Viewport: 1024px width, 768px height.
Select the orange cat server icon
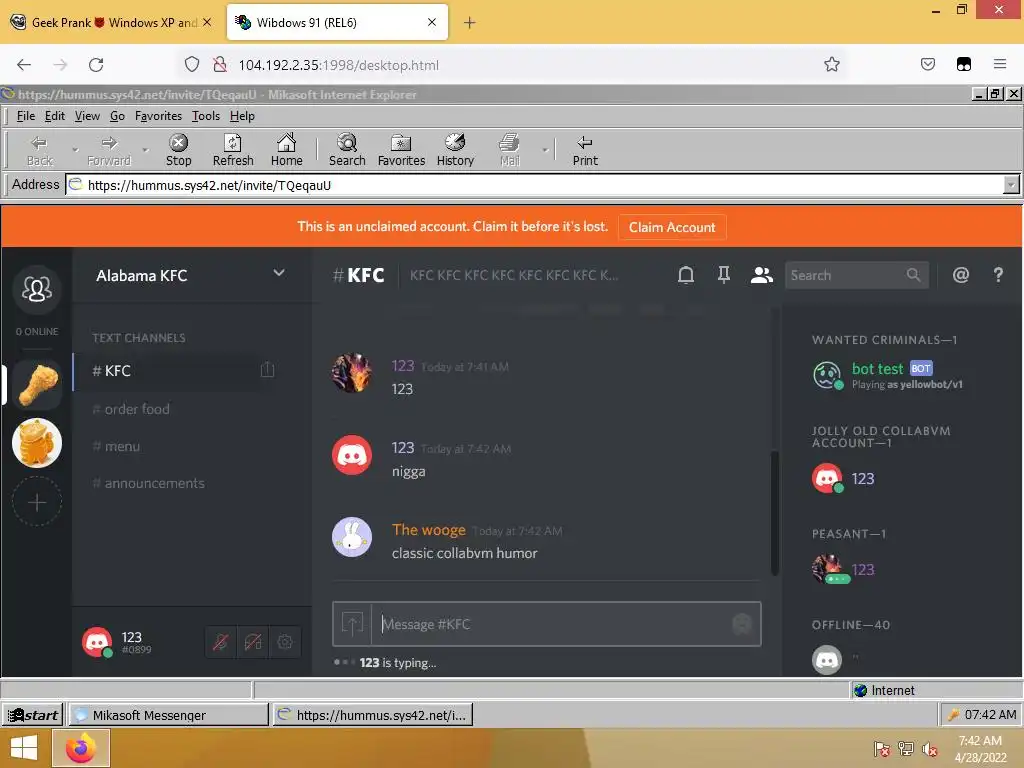[x=37, y=443]
